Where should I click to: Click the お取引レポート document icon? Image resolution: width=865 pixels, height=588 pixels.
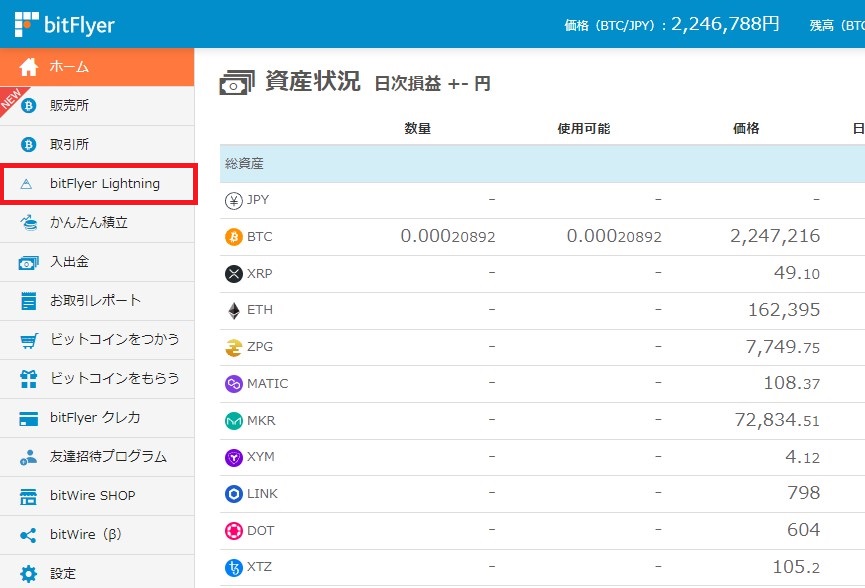(28, 301)
